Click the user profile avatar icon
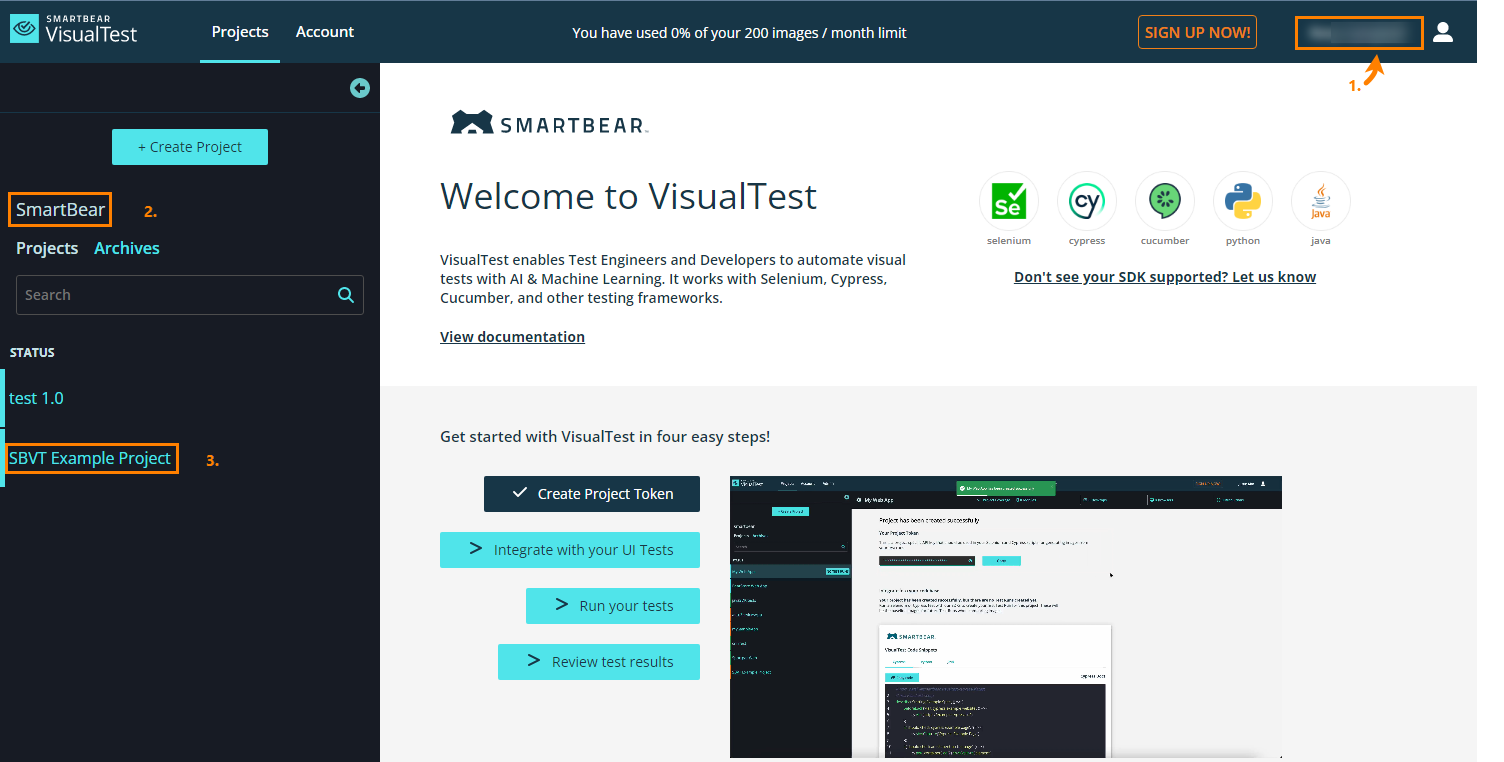The width and height of the screenshot is (1504, 762). [1442, 32]
